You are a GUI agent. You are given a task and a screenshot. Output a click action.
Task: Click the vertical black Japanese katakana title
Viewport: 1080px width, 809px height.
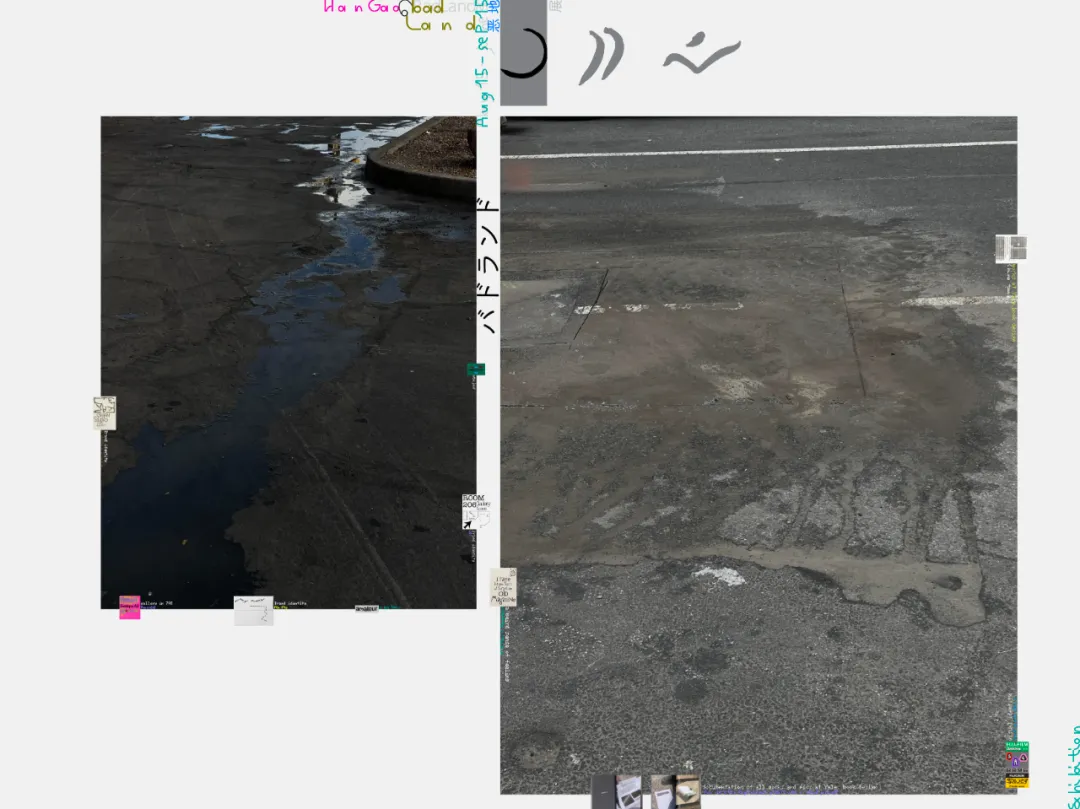[x=488, y=266]
